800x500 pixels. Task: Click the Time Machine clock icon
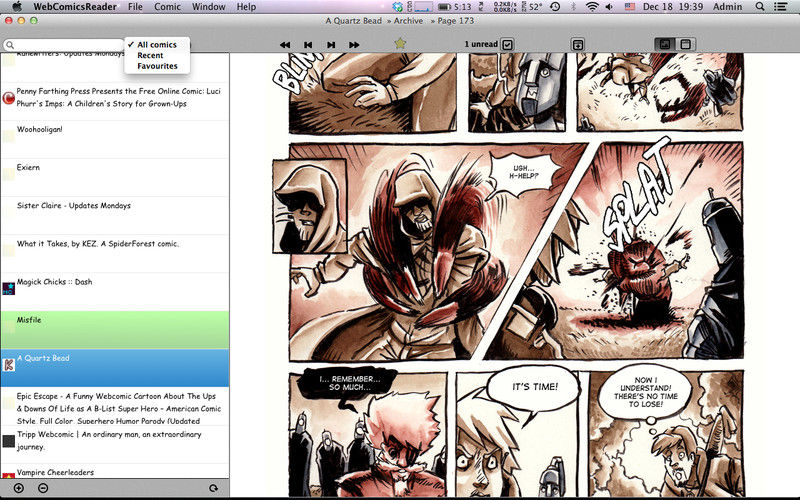[x=555, y=7]
